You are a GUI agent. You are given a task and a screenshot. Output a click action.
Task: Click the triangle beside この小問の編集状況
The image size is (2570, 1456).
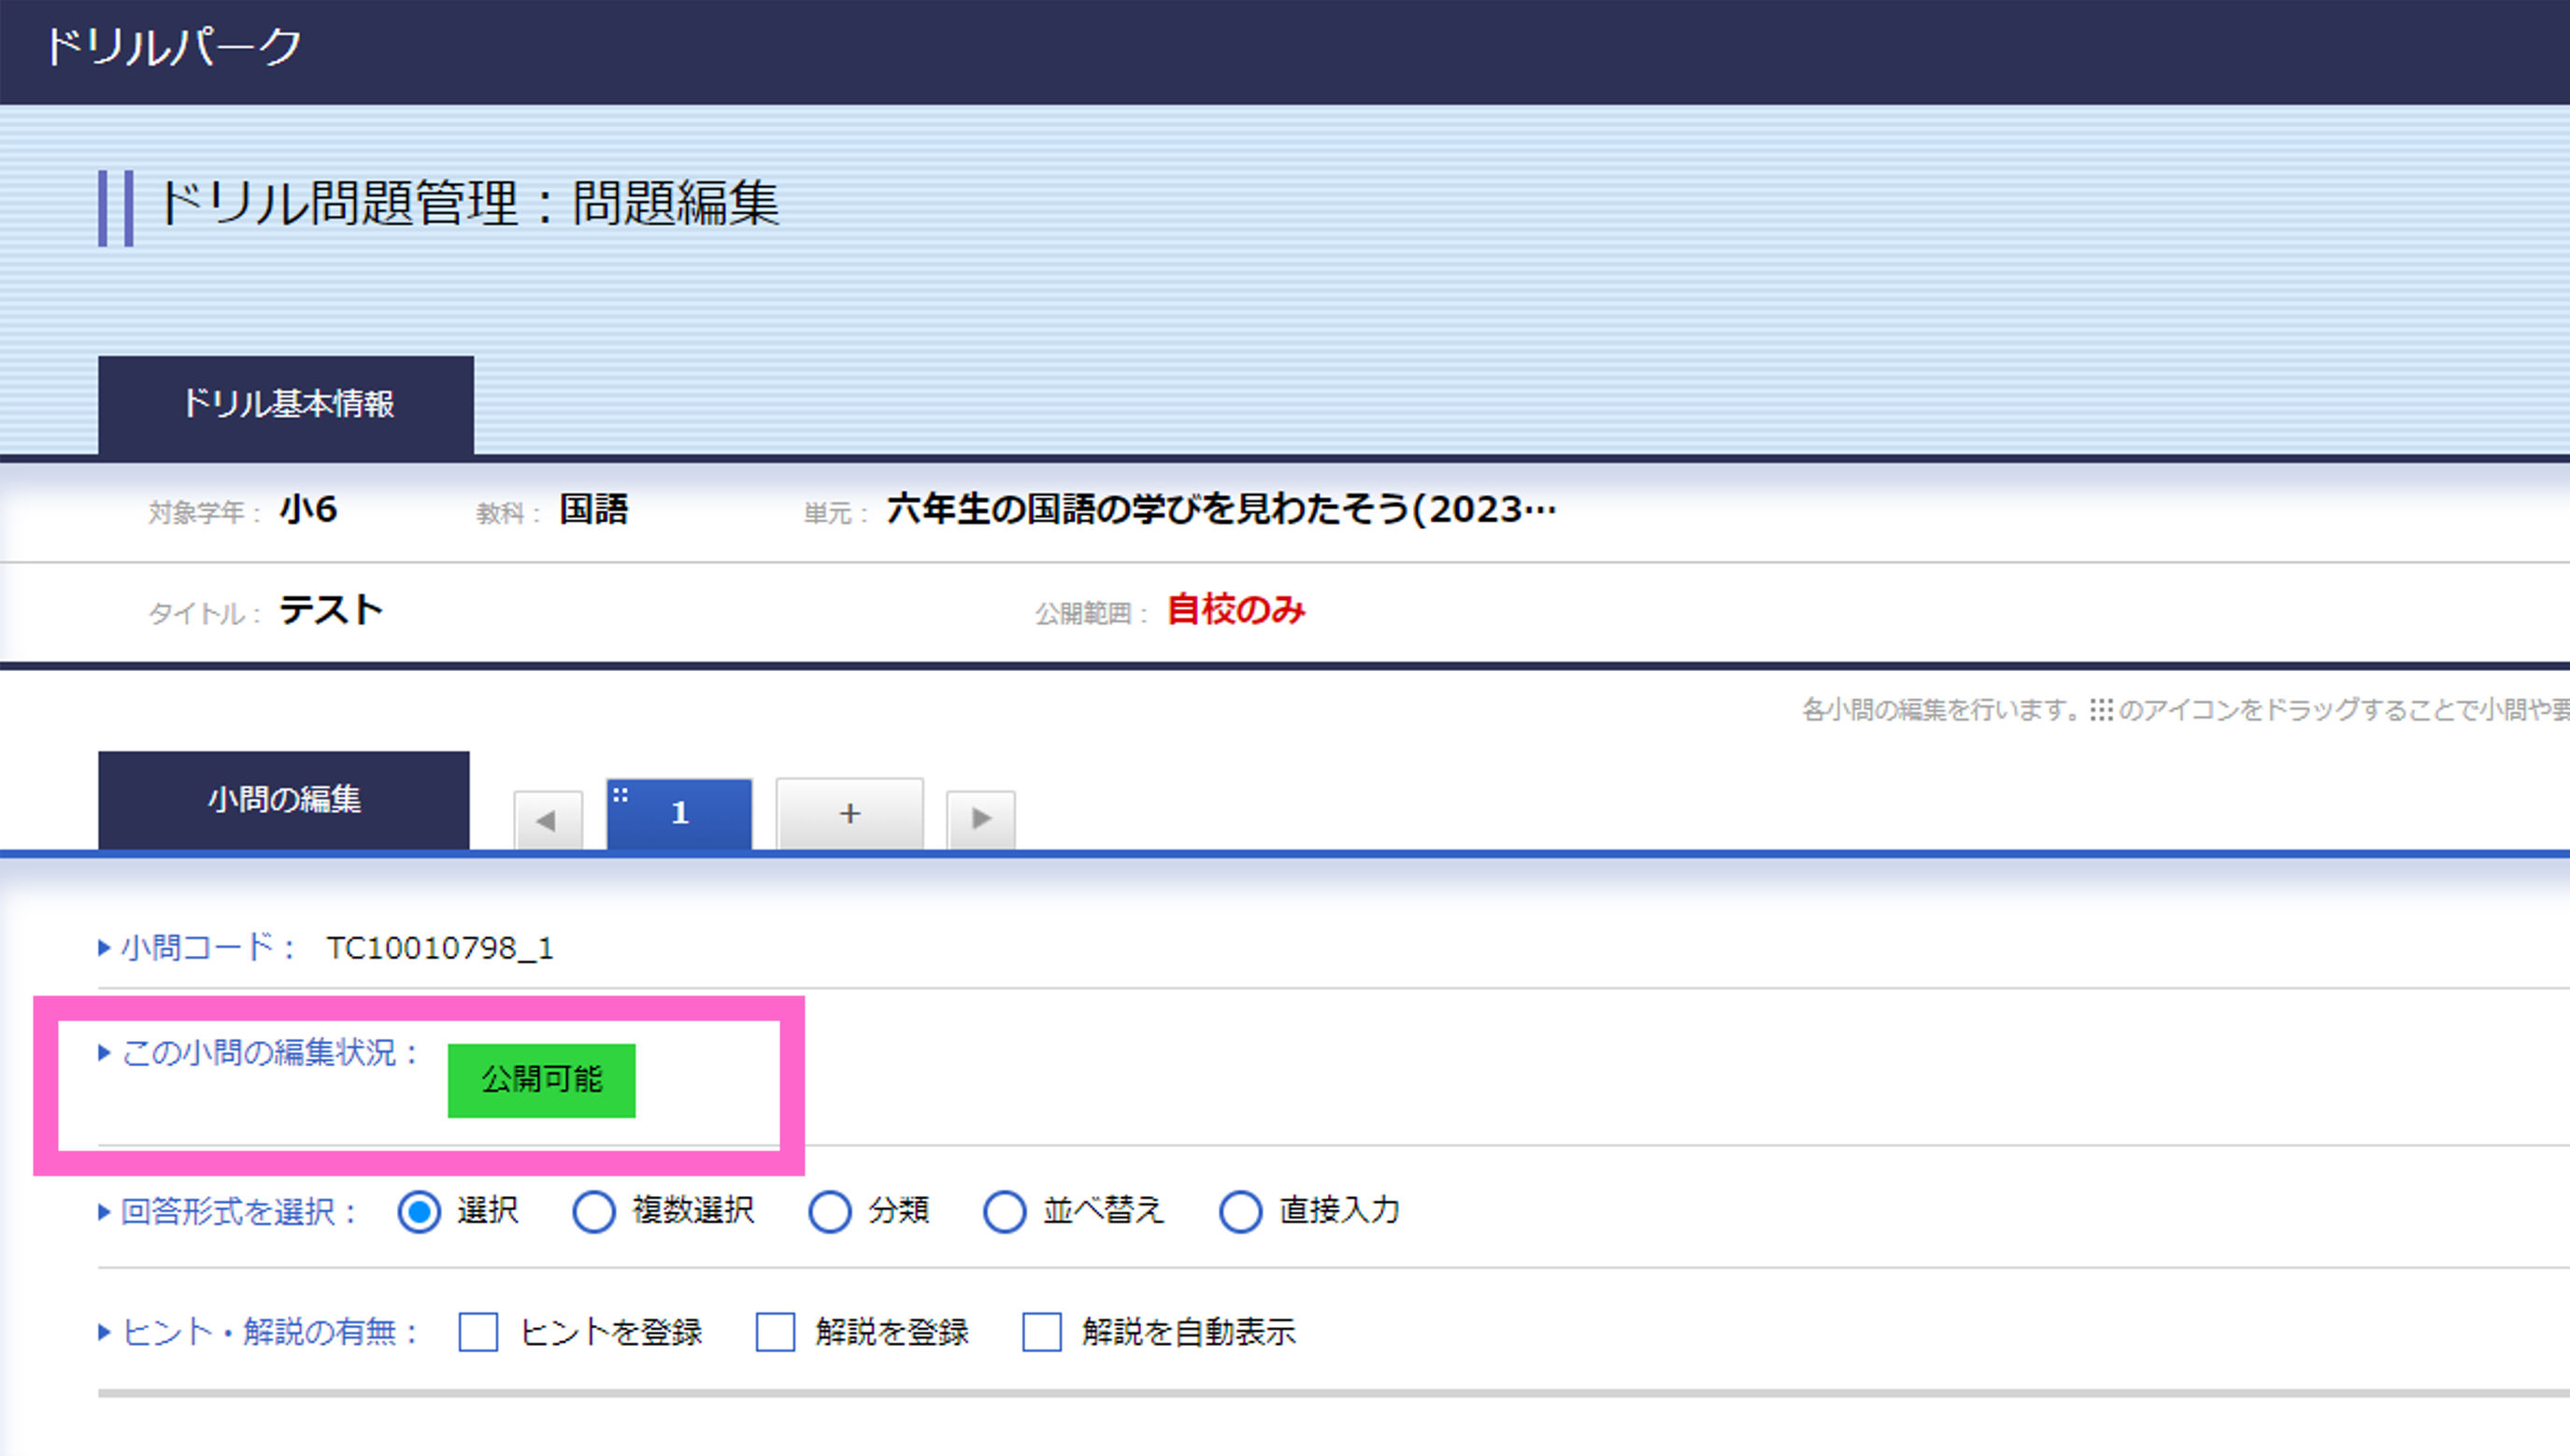[x=104, y=1052]
